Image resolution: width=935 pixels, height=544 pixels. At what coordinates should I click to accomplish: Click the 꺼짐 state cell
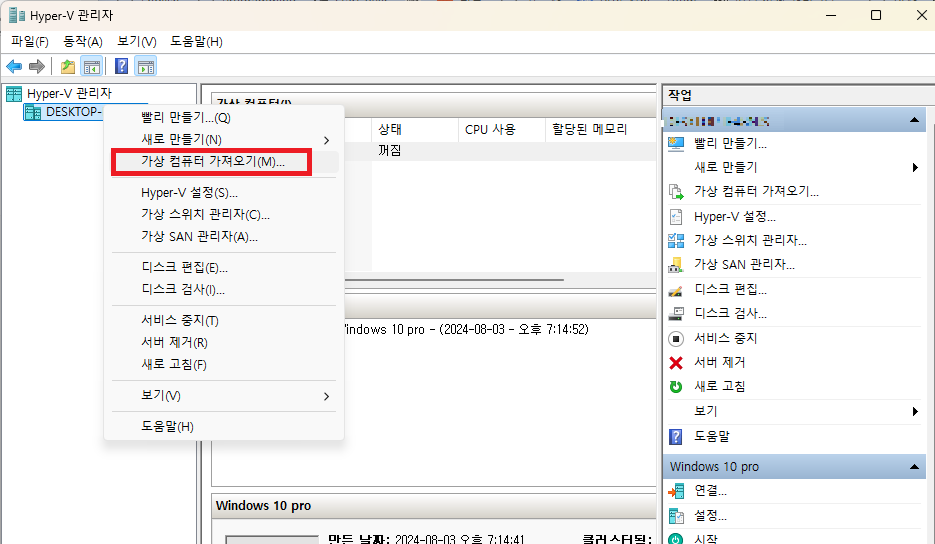coord(389,151)
